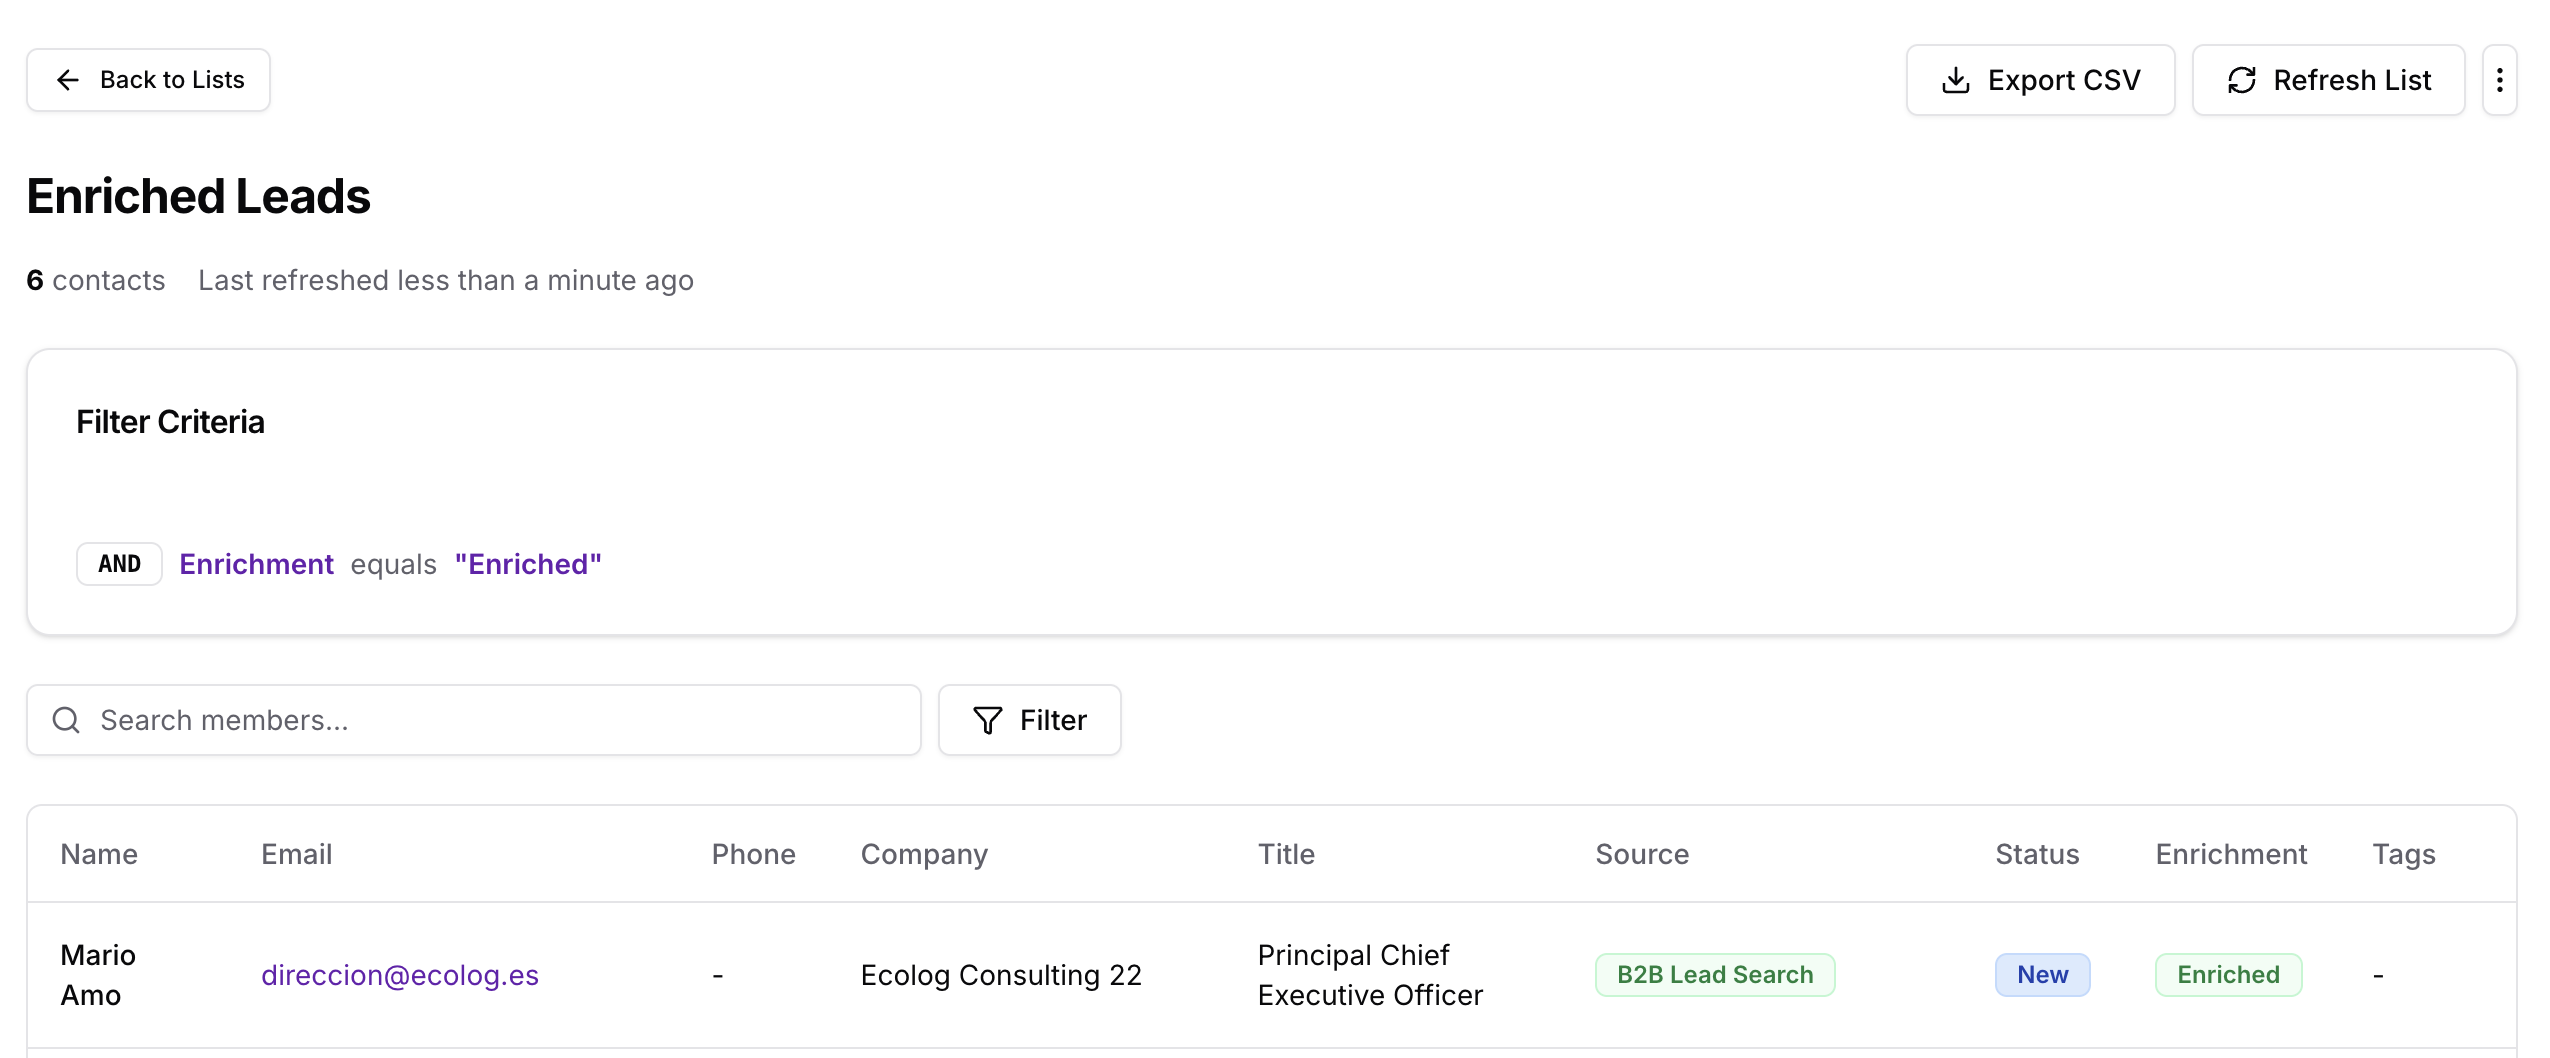The width and height of the screenshot is (2550, 1058).
Task: Click the Company column header
Action: (x=924, y=854)
